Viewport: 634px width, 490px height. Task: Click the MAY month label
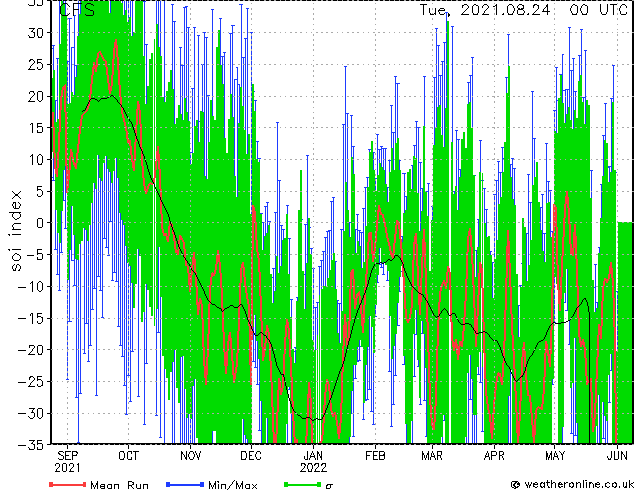click(x=555, y=456)
